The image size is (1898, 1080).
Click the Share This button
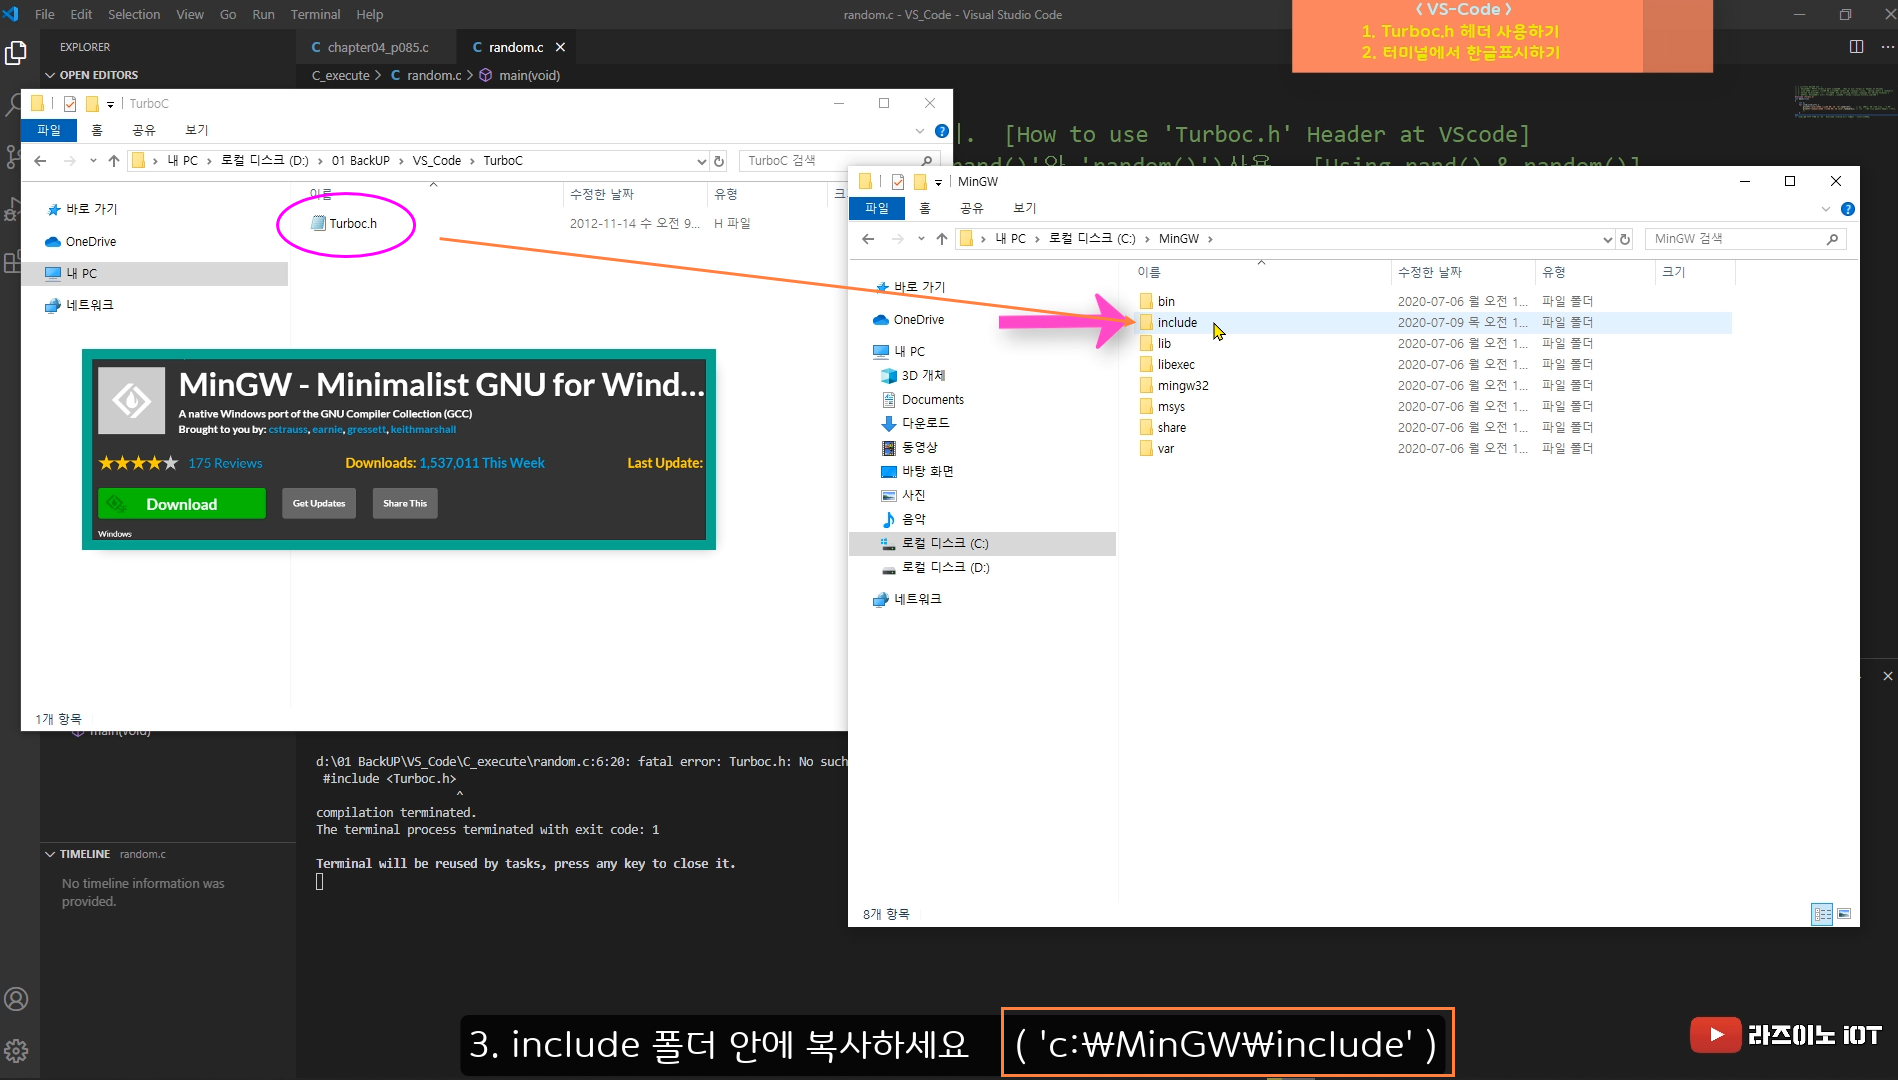click(404, 503)
